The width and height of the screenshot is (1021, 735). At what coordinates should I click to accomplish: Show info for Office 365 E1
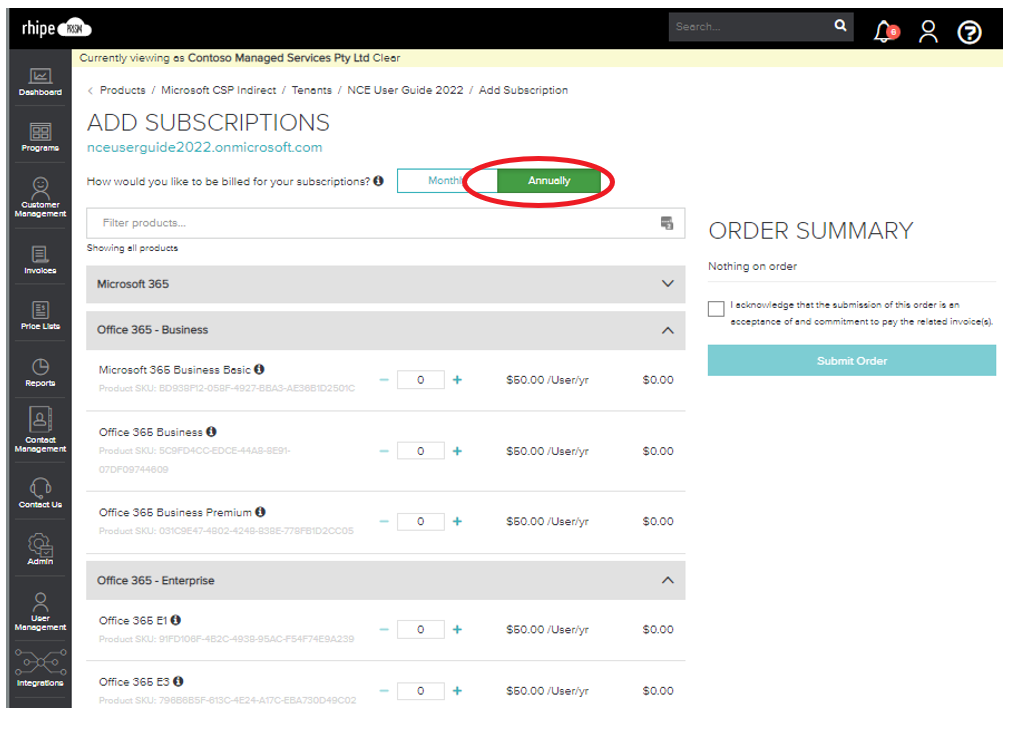[176, 620]
